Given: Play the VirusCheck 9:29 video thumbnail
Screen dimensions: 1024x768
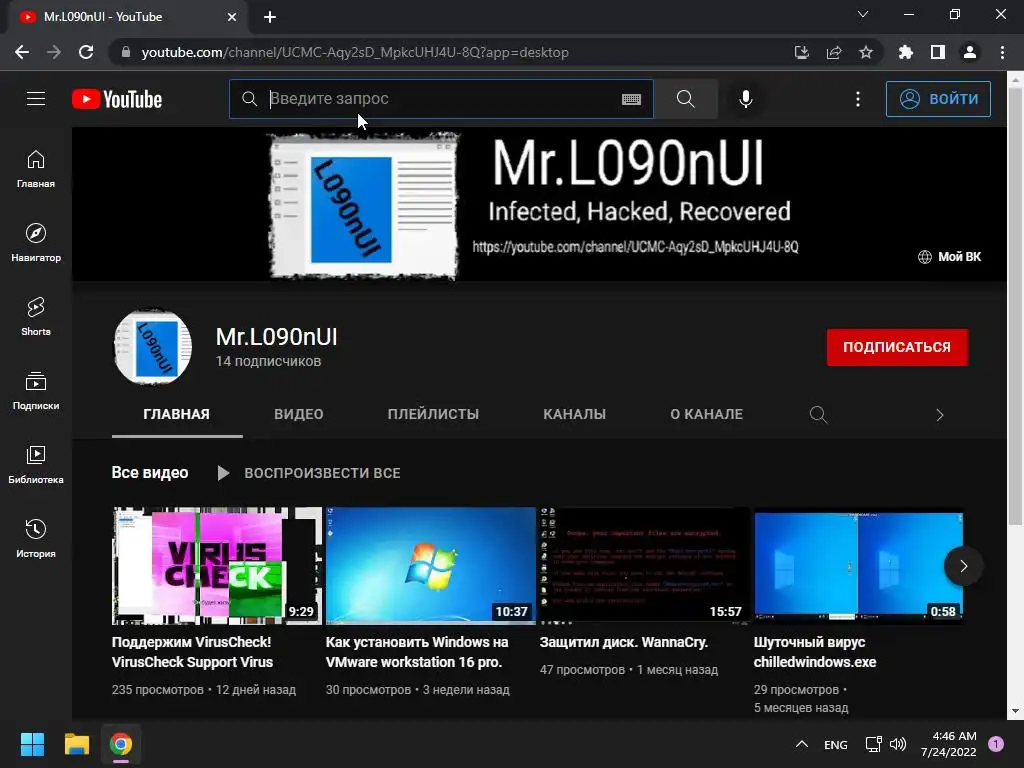Looking at the screenshot, I should coord(217,566).
